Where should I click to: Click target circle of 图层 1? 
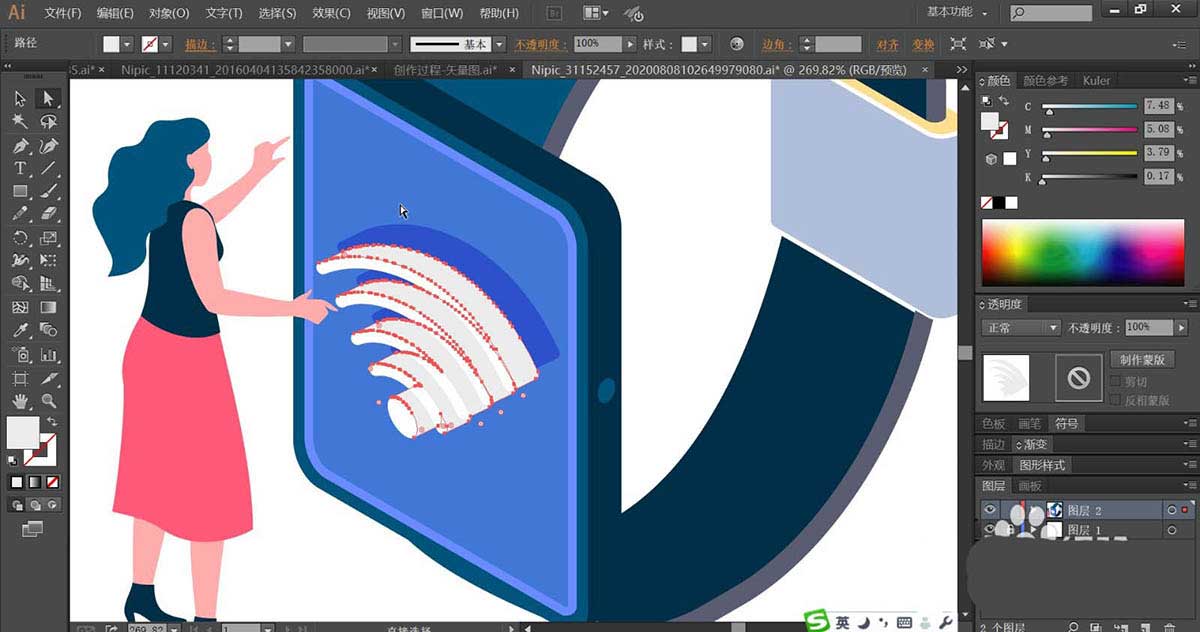(1171, 530)
